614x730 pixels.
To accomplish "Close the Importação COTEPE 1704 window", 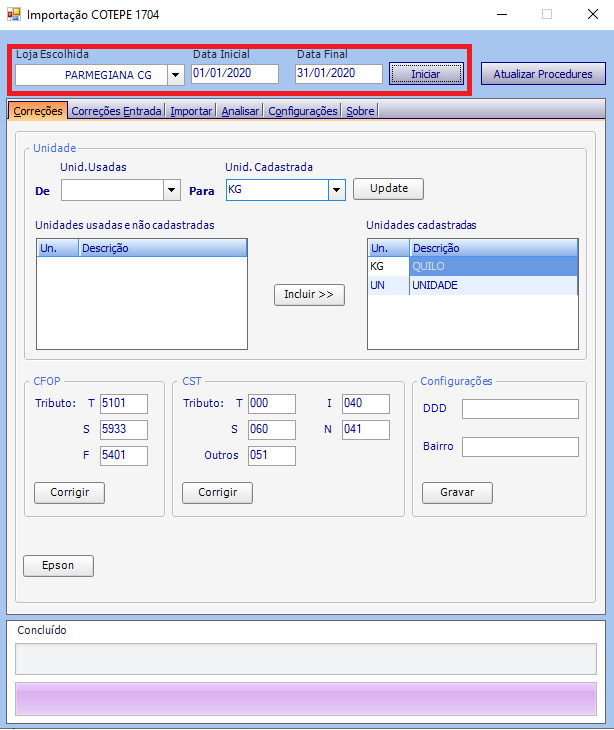I will click(593, 14).
